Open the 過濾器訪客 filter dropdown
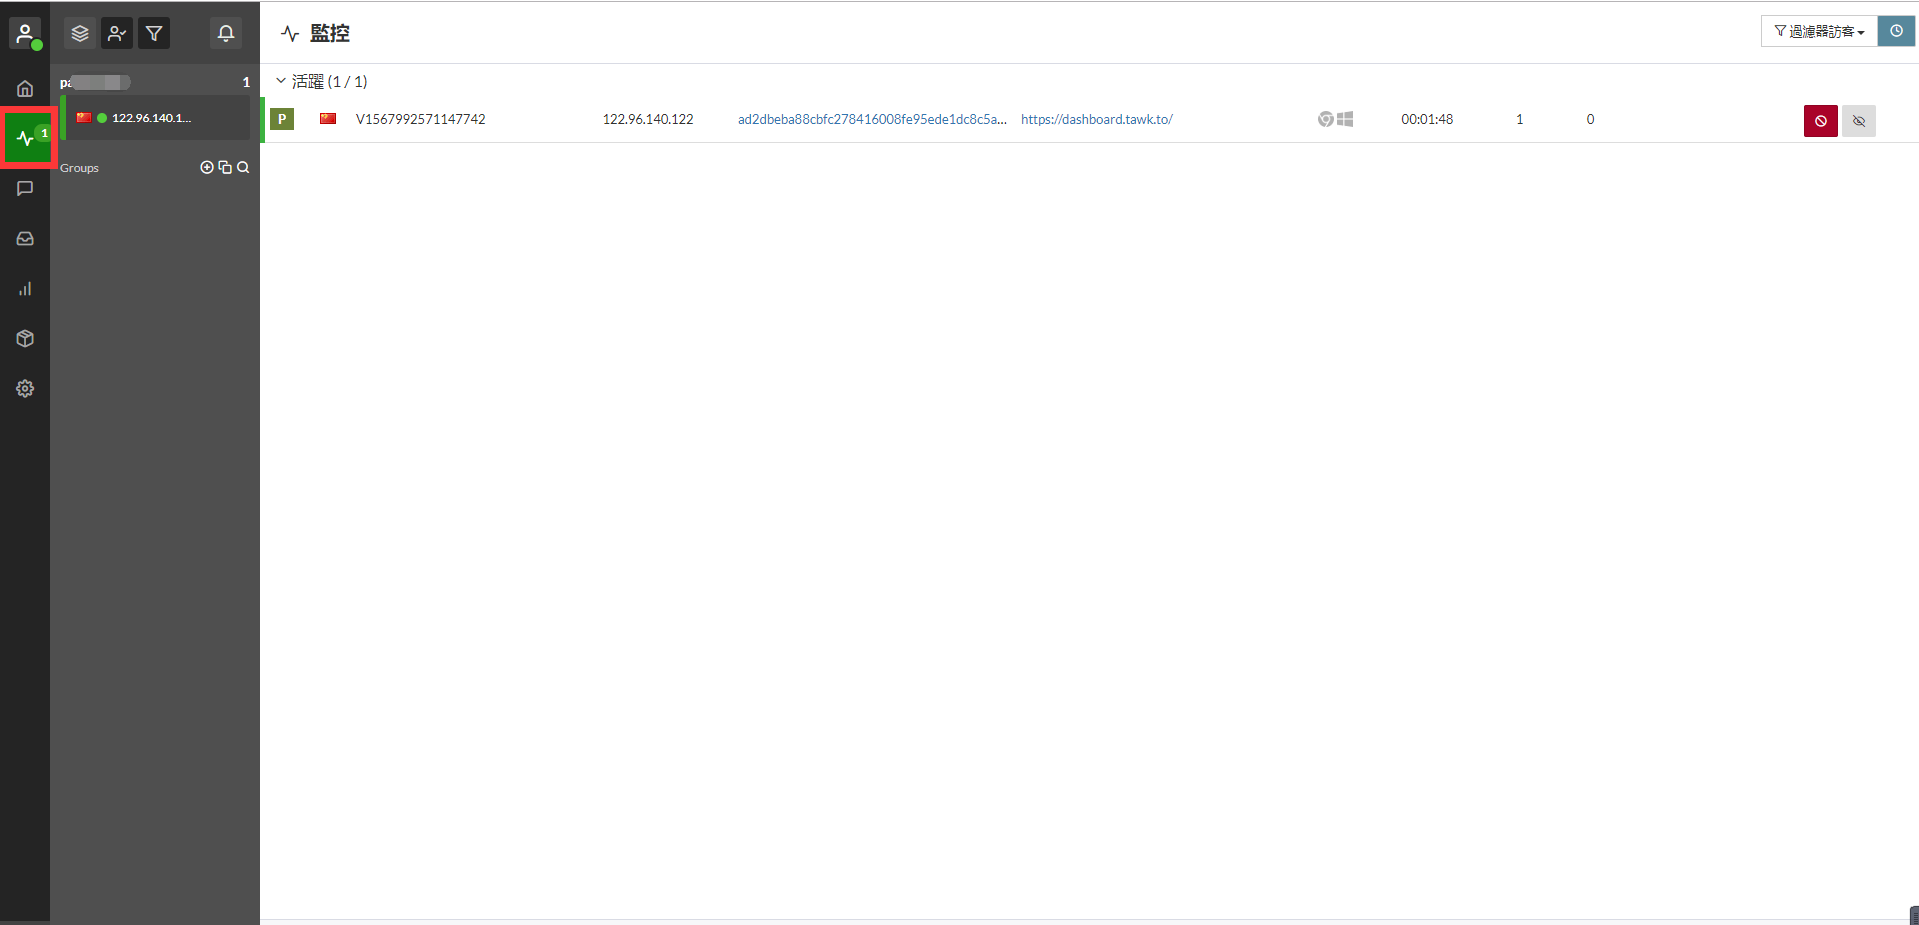1919x925 pixels. click(1818, 32)
